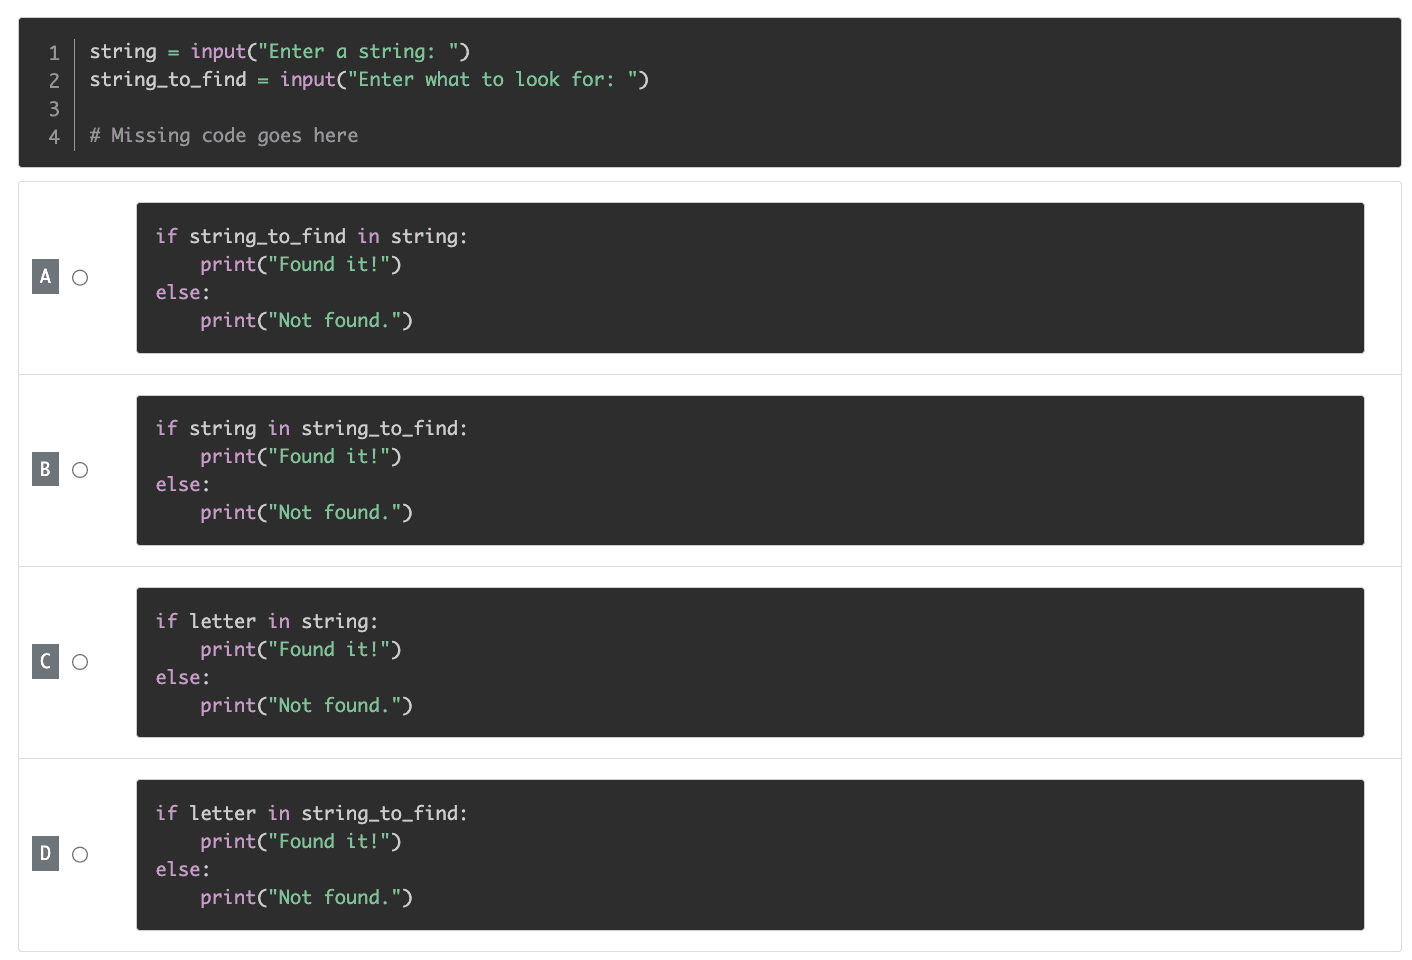Image resolution: width=1412 pixels, height=960 pixels.
Task: Click the letter A option badge
Action: (45, 277)
